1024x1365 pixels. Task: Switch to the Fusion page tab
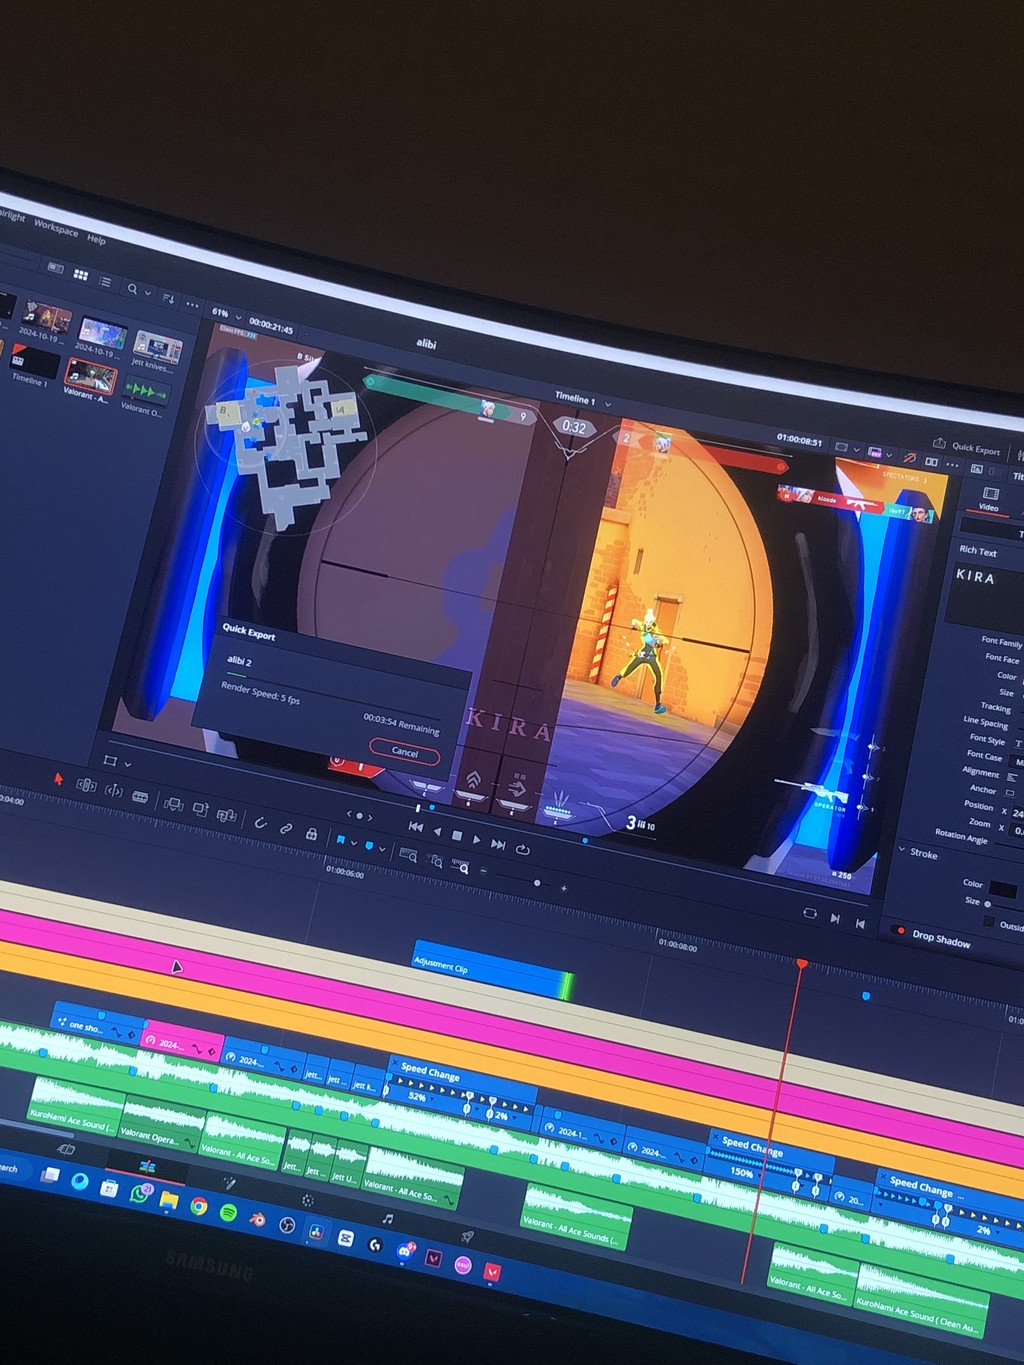[x=229, y=1182]
